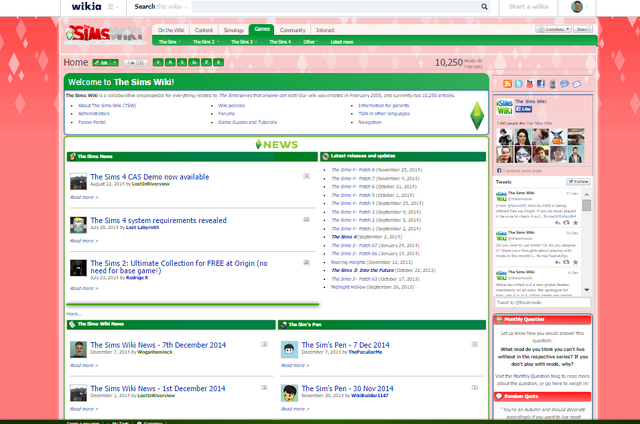This screenshot has width=640, height=424.
Task: Open The Sims 4 nav item
Action: [x=280, y=42]
